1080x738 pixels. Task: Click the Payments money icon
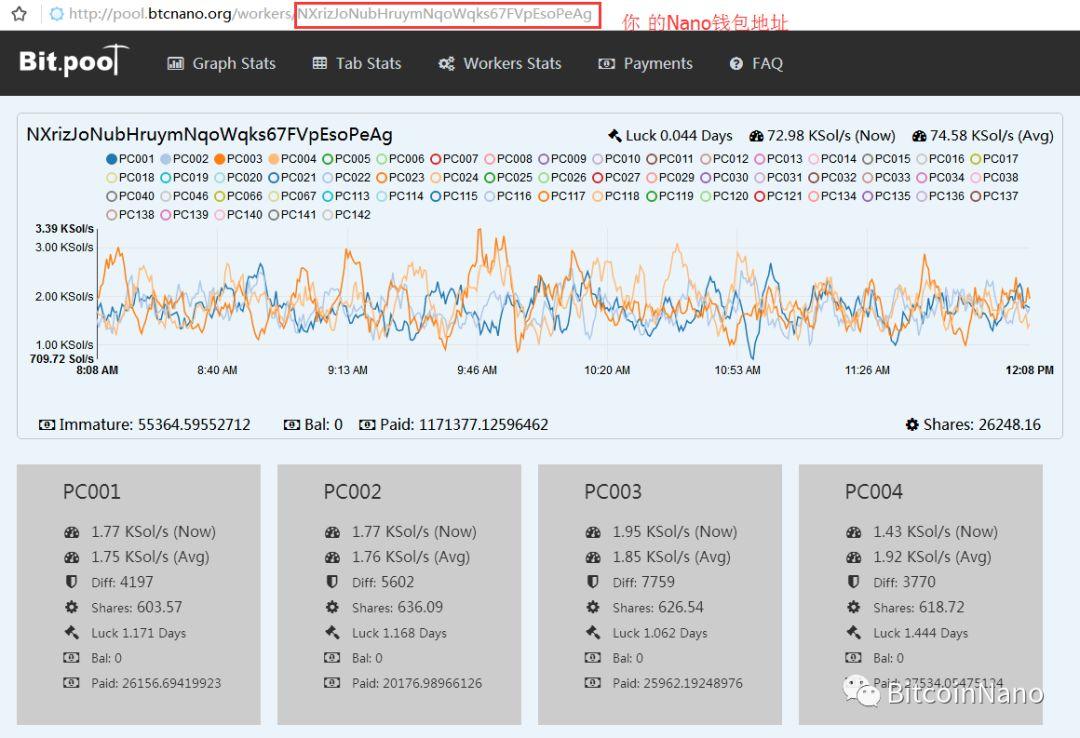click(606, 63)
